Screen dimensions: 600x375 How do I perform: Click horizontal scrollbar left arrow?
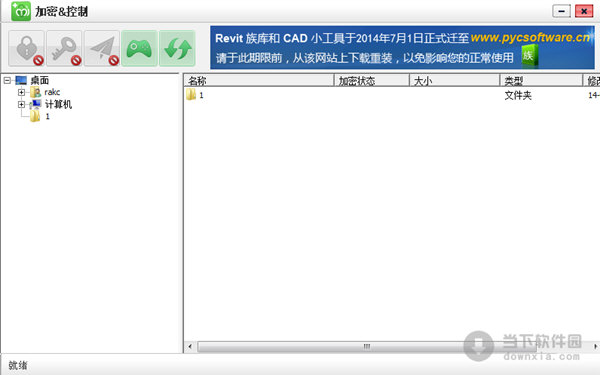[x=190, y=347]
